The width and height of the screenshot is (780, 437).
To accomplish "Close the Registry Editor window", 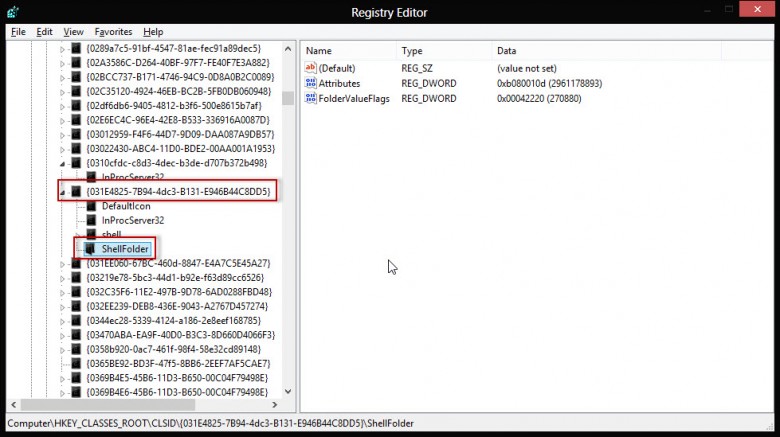I will [757, 9].
